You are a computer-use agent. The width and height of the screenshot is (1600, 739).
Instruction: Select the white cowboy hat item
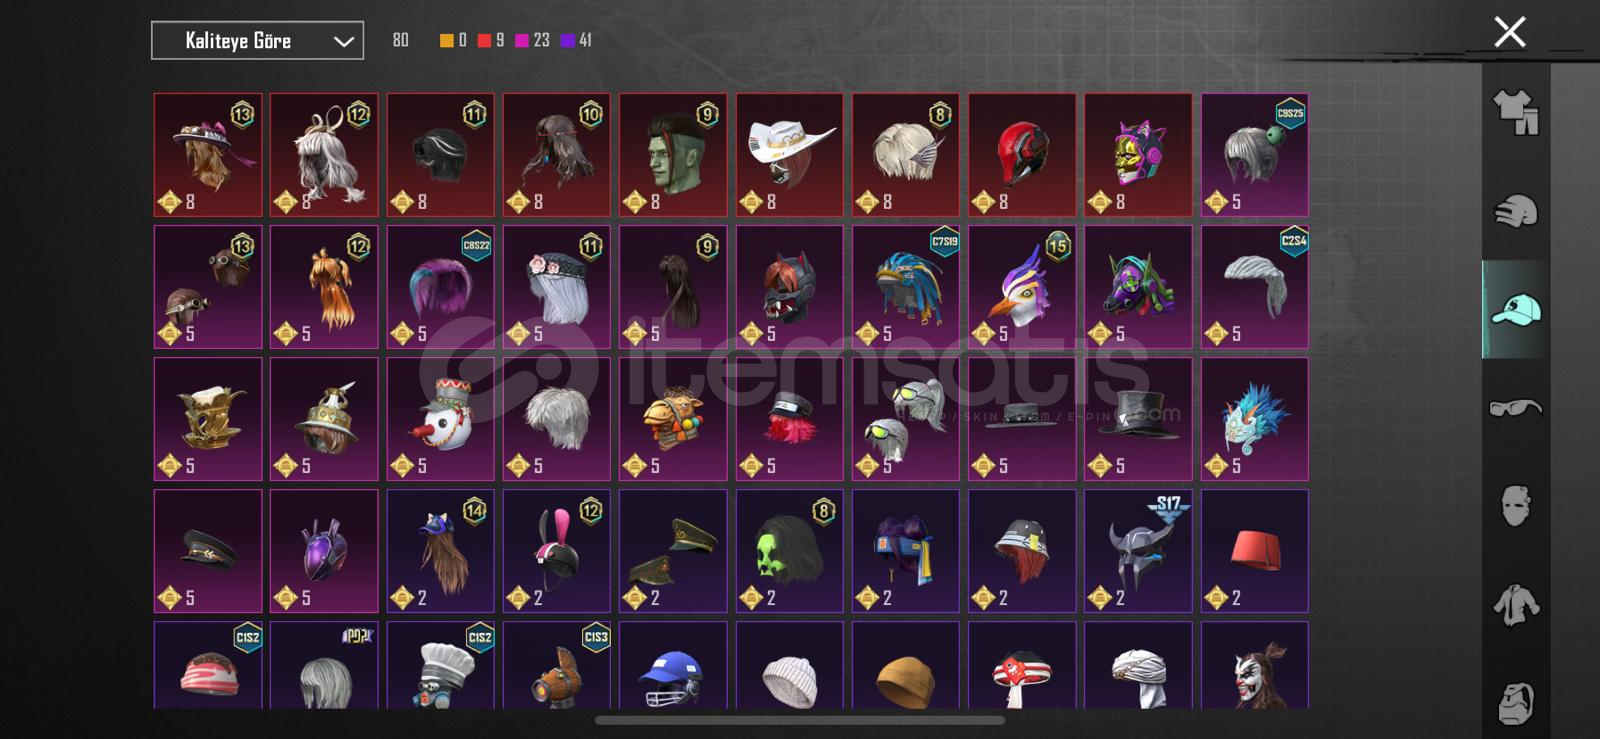coord(789,155)
